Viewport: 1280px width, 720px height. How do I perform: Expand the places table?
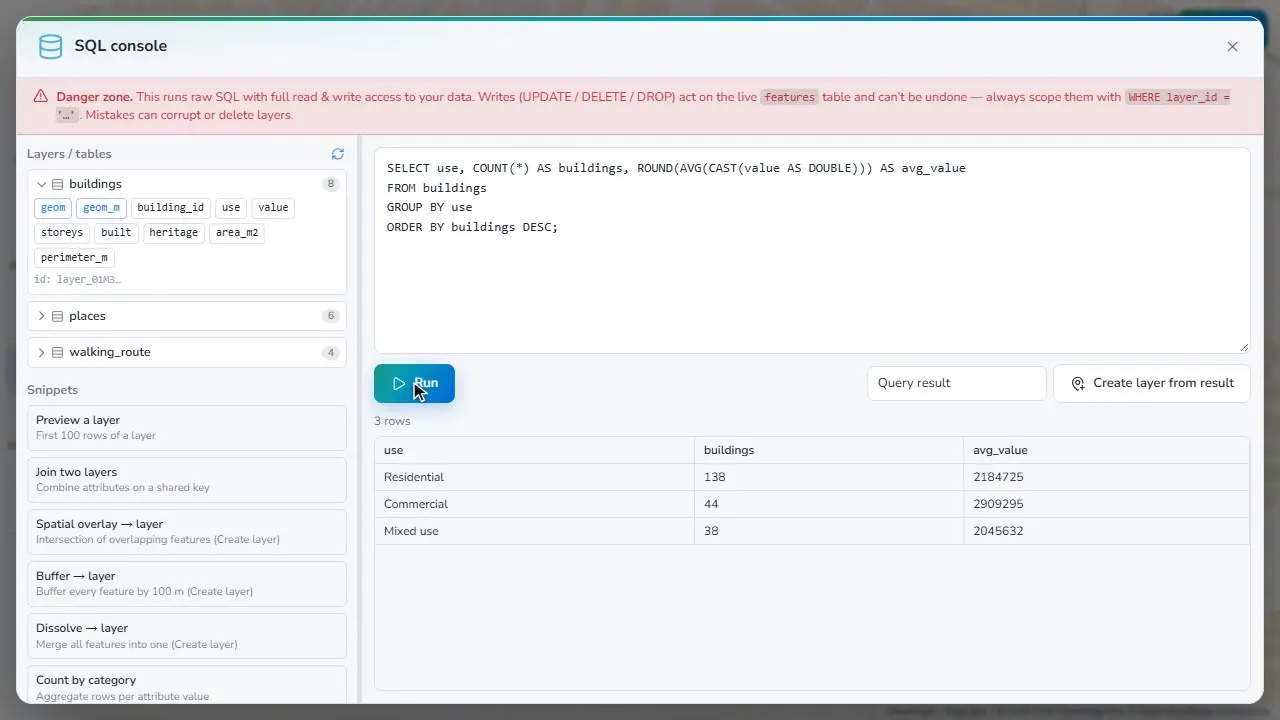[42, 316]
